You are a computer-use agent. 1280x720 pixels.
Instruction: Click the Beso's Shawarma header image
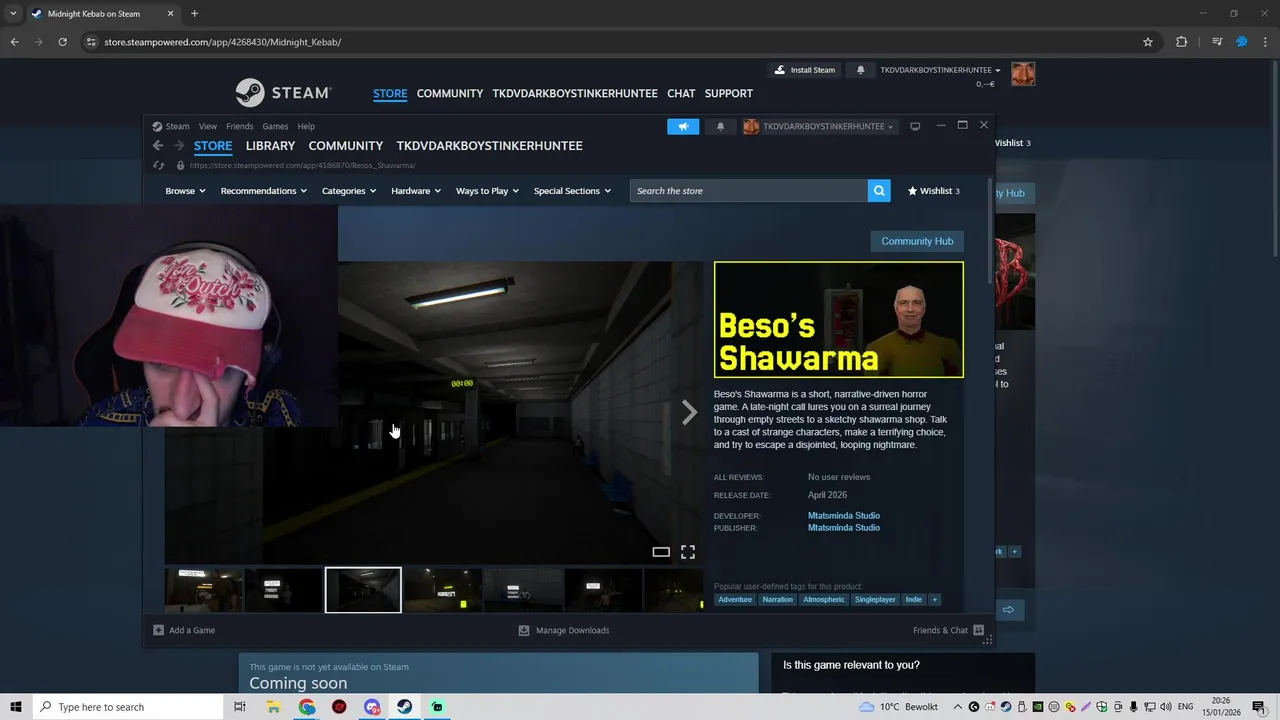[839, 320]
